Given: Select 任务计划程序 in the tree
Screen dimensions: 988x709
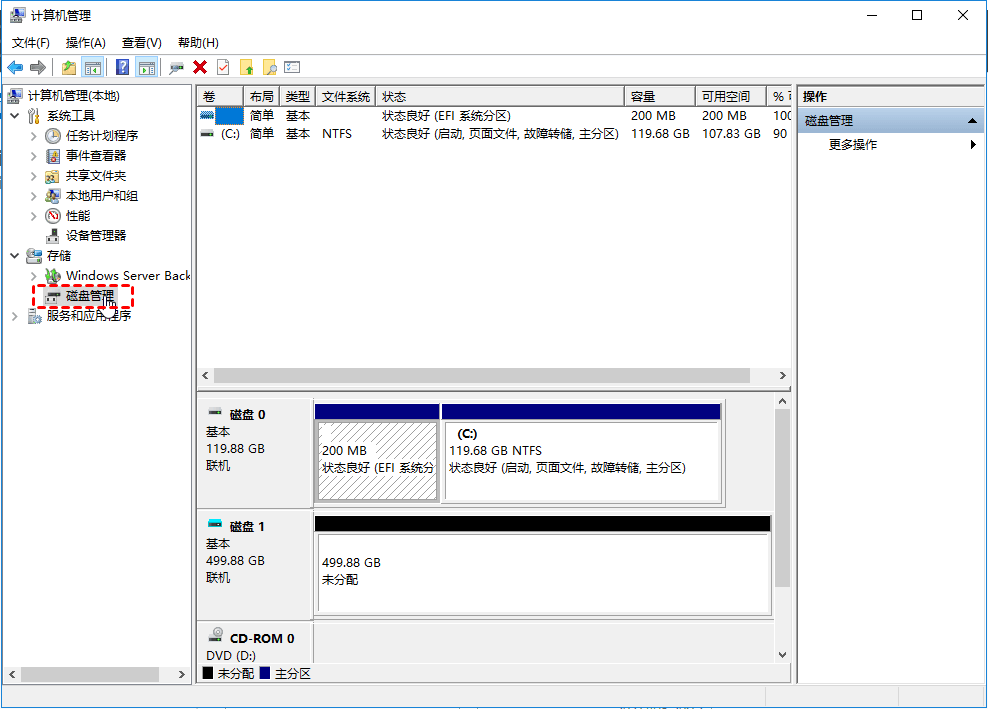Looking at the screenshot, I should (x=101, y=135).
